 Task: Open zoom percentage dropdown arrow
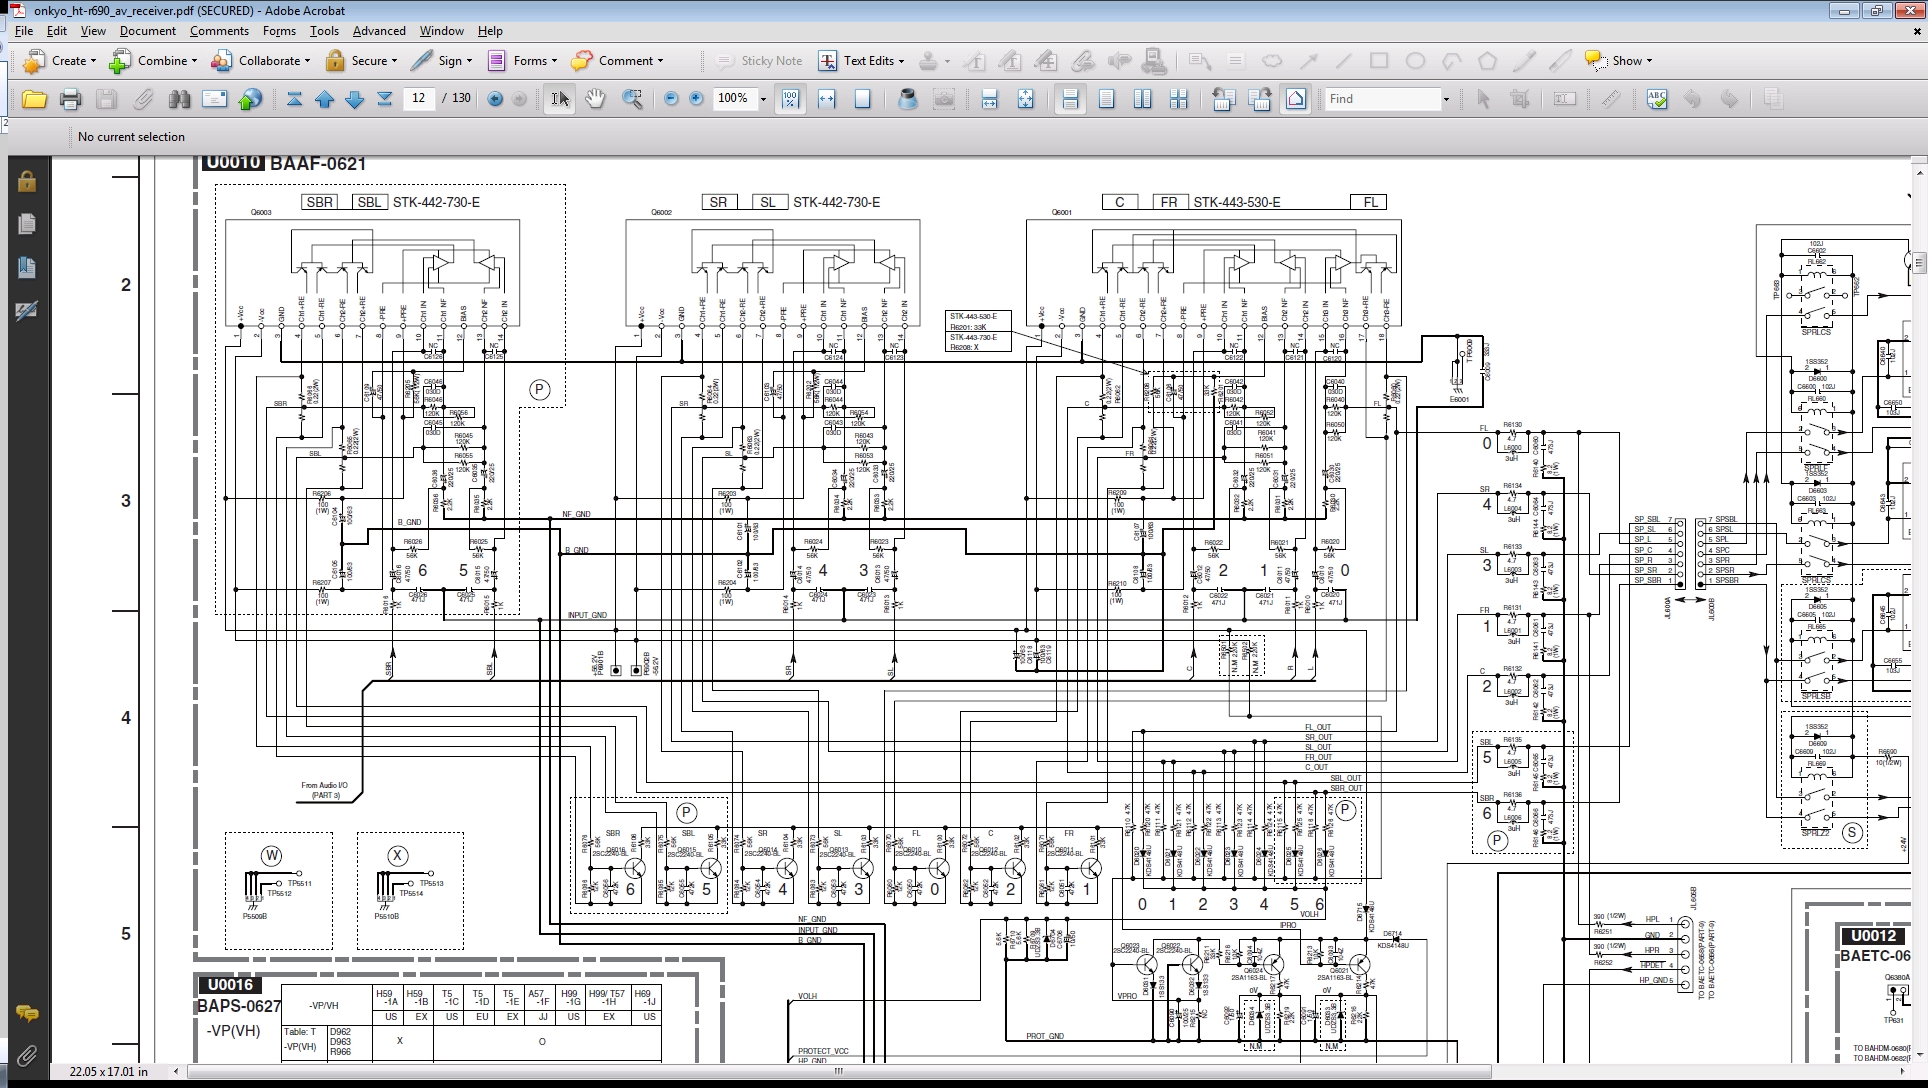[x=763, y=99]
